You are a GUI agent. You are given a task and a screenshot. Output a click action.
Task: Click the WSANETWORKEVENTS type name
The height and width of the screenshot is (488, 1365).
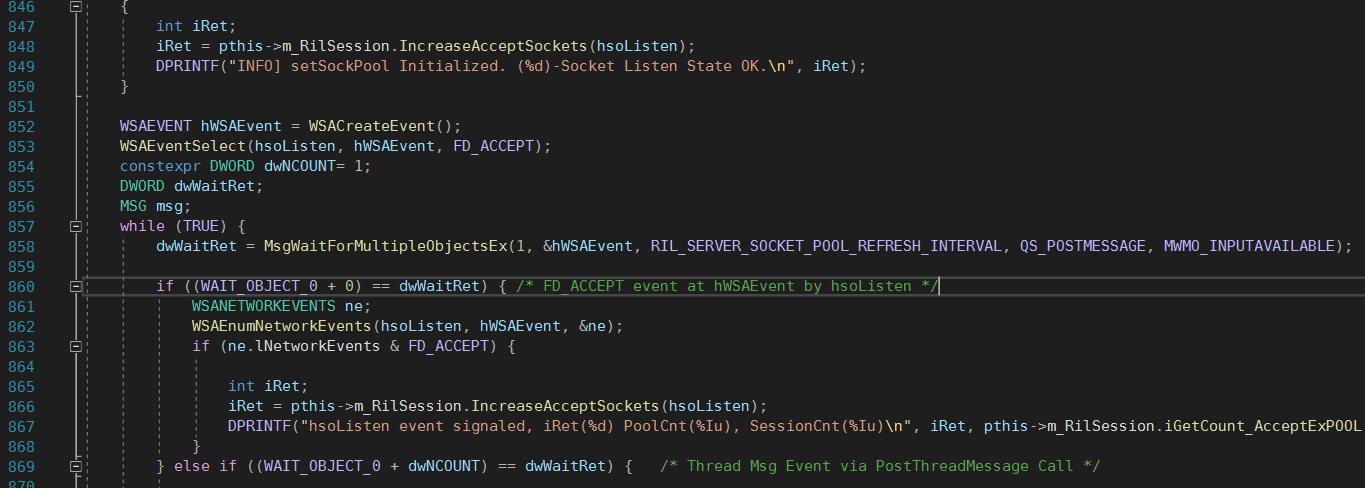(264, 306)
